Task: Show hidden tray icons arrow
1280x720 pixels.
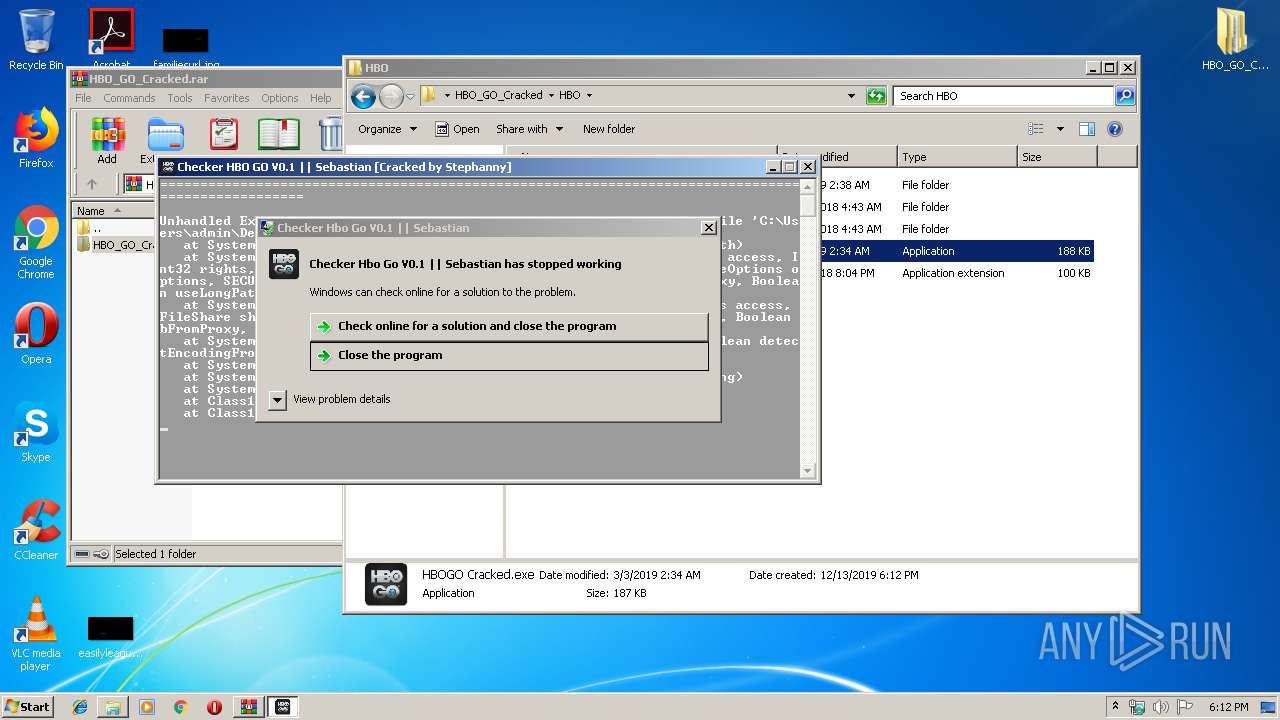Action: [1115, 706]
